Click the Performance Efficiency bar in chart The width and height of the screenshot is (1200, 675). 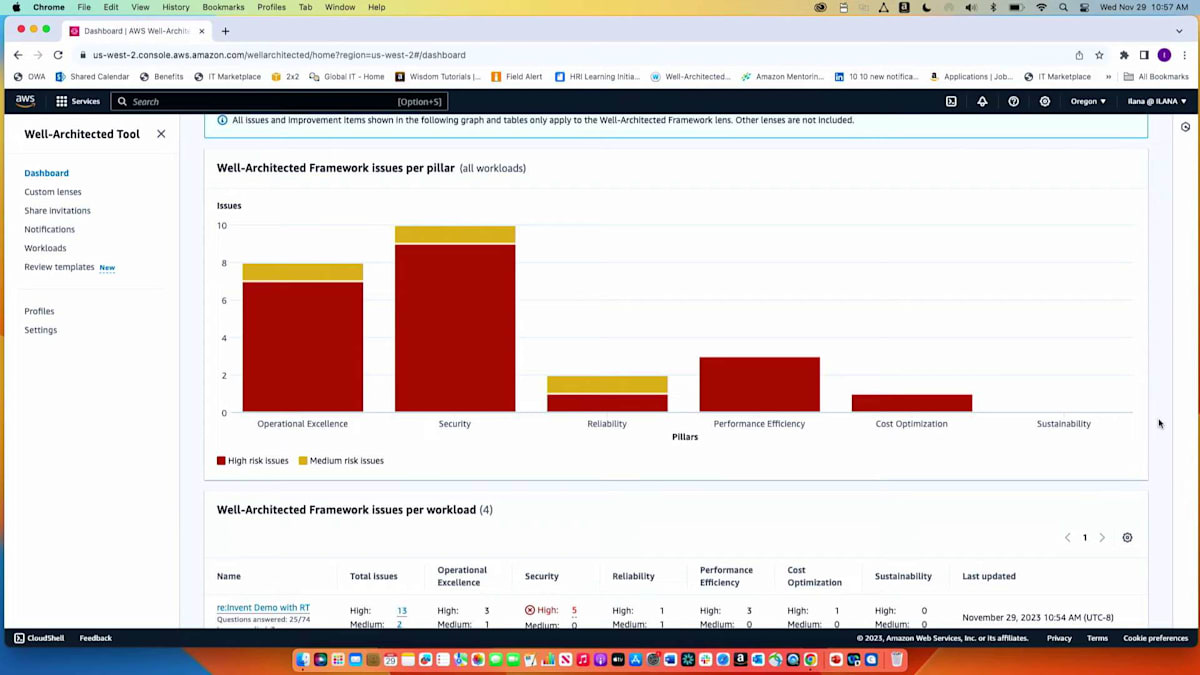coord(760,384)
